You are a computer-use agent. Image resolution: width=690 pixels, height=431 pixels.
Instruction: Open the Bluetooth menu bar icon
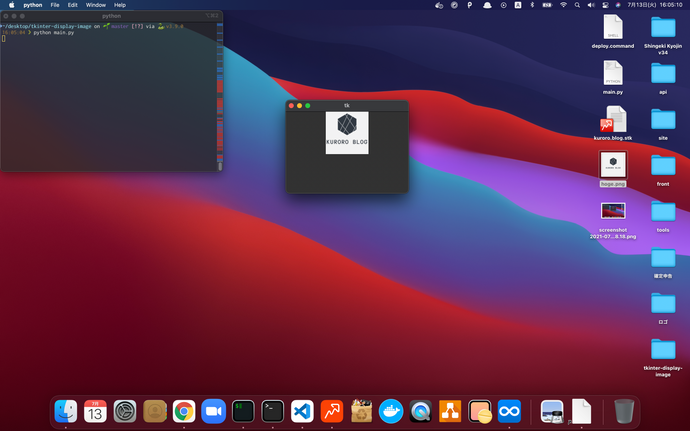click(532, 5)
